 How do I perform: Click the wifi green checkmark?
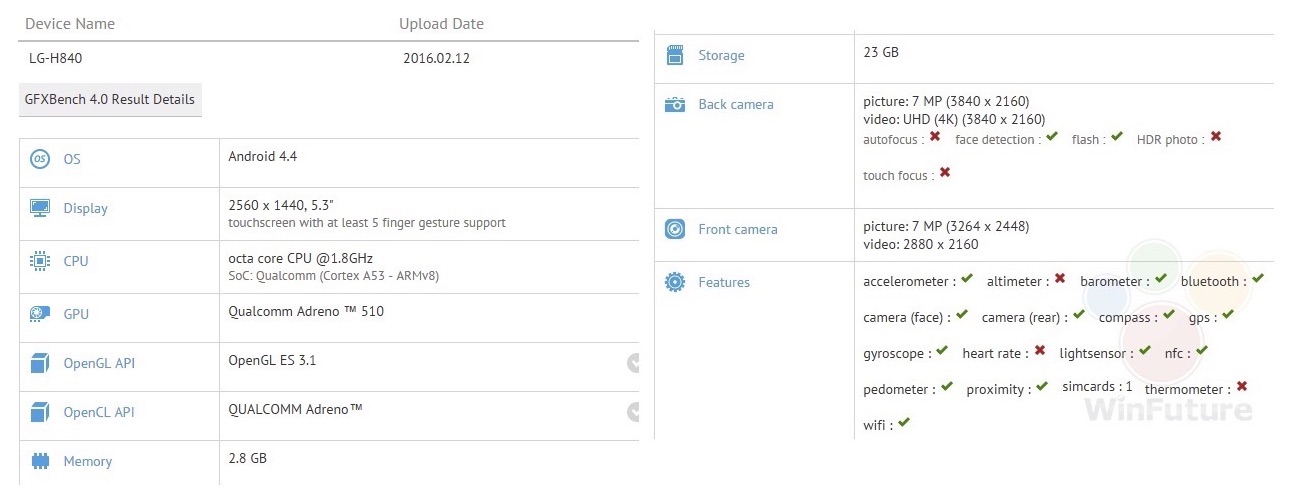[903, 423]
